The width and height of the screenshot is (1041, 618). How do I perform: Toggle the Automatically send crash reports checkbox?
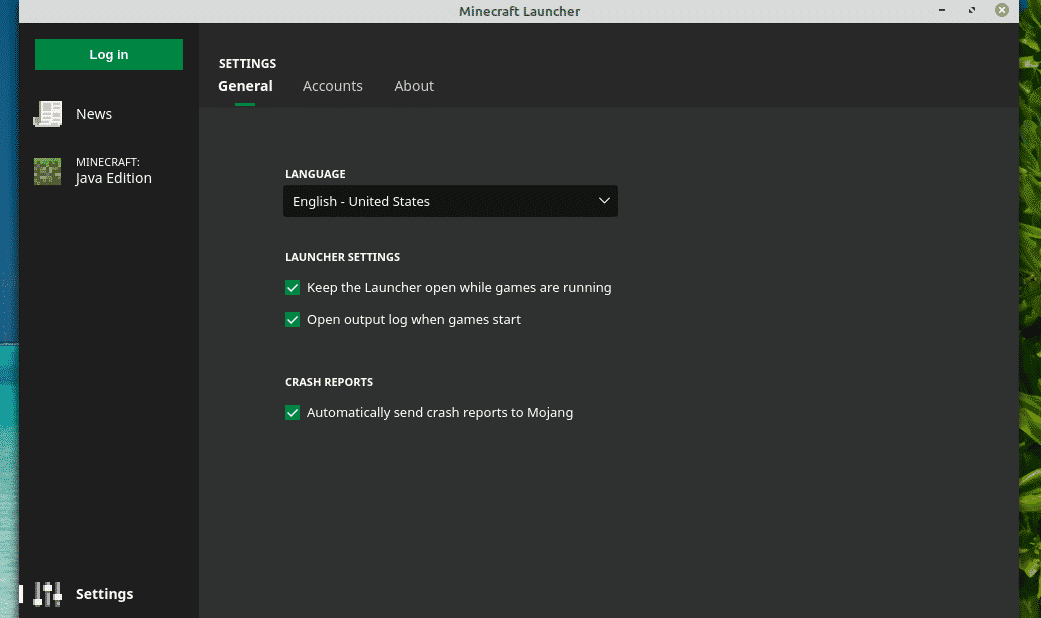point(293,412)
